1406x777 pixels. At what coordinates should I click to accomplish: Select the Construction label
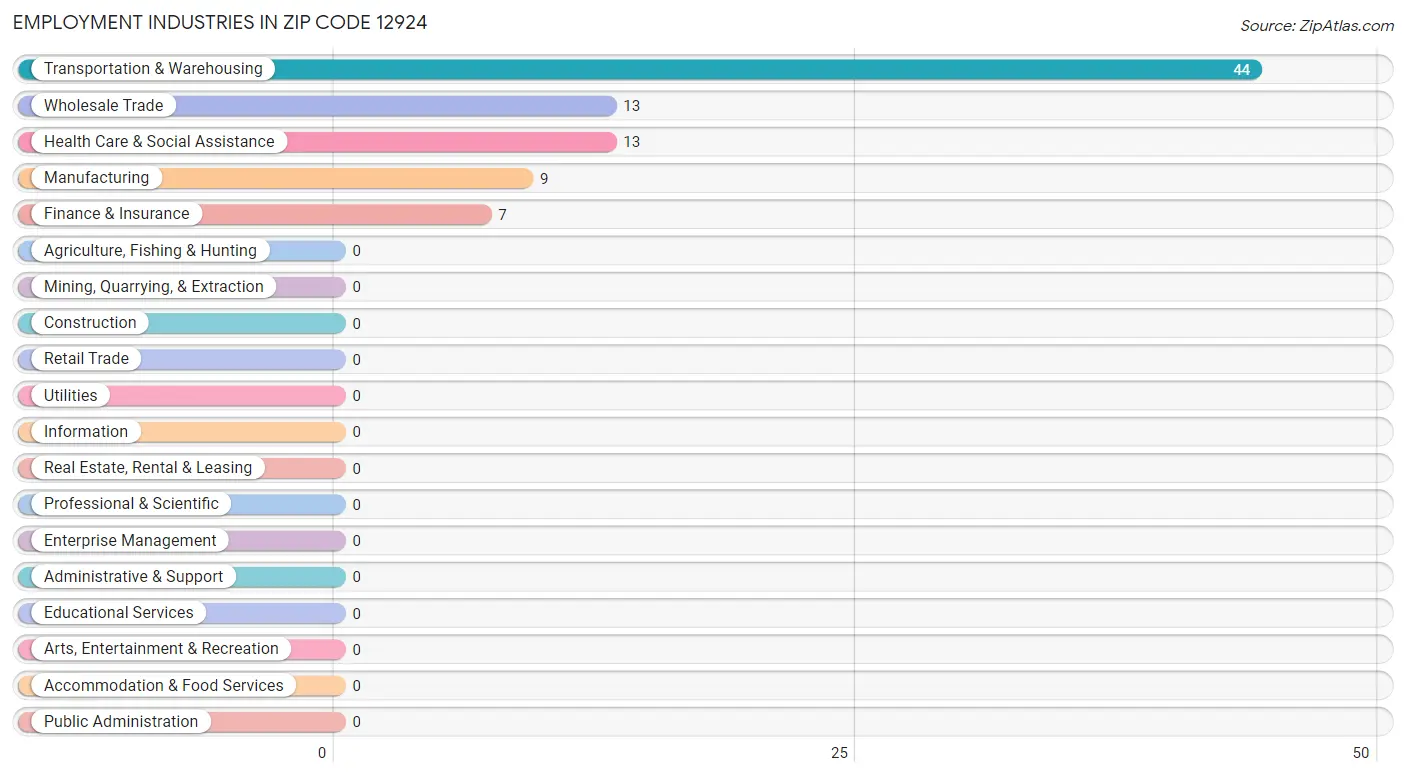point(90,322)
